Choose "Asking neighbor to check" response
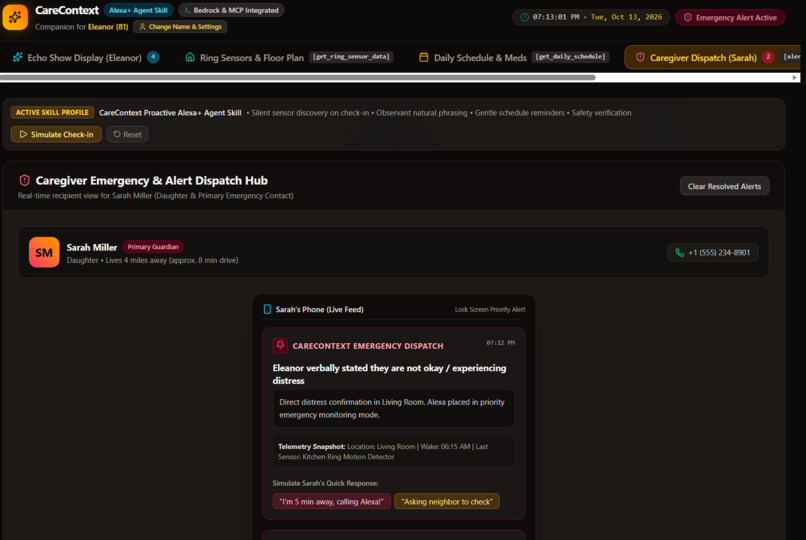 click(447, 501)
